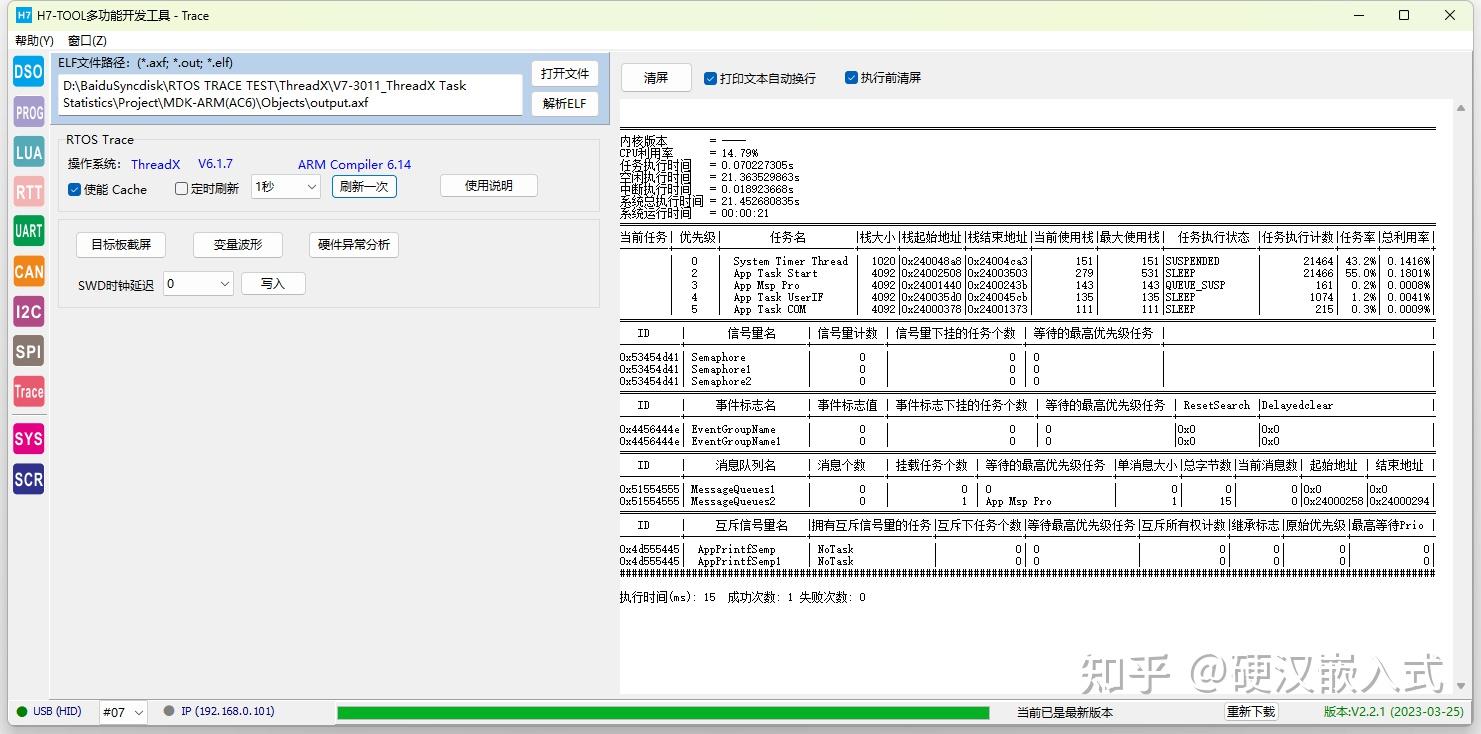Open the UART serial module

(28, 231)
